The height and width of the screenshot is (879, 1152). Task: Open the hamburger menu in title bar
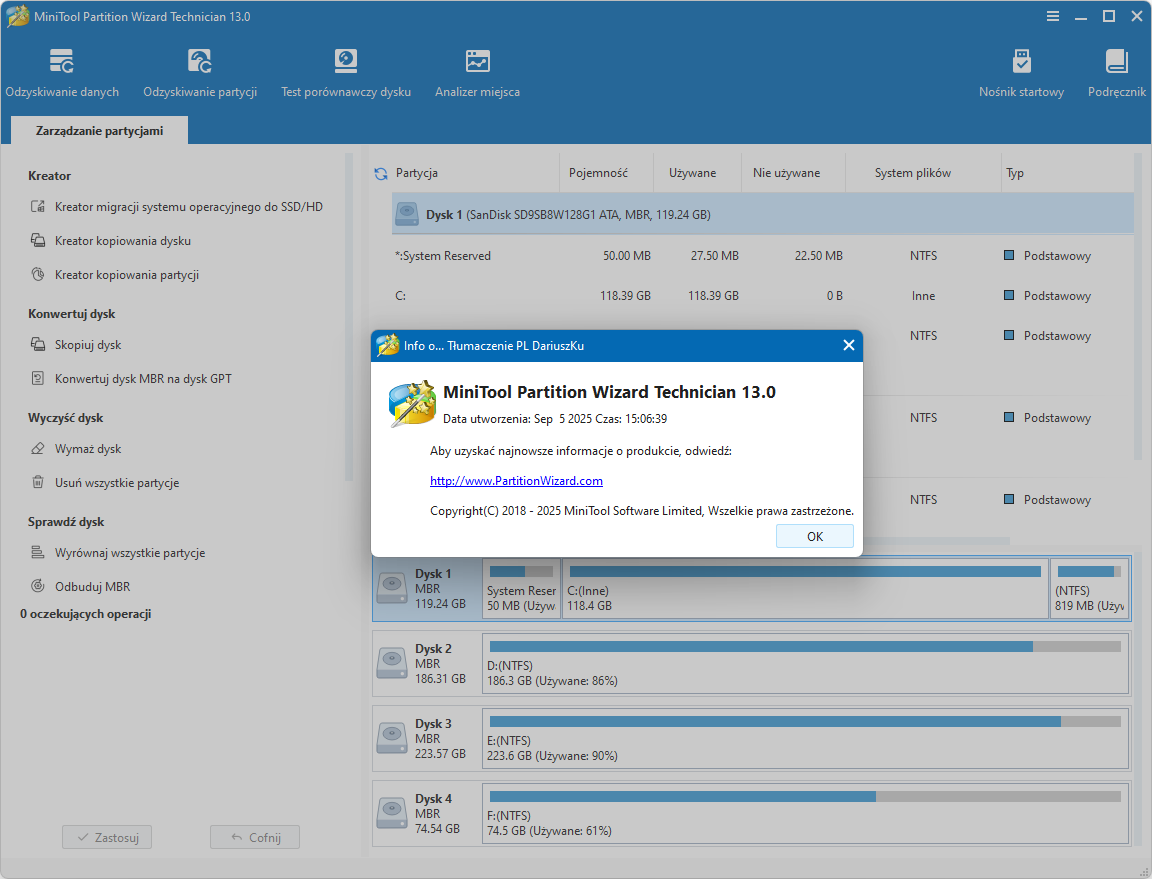coord(1053,16)
